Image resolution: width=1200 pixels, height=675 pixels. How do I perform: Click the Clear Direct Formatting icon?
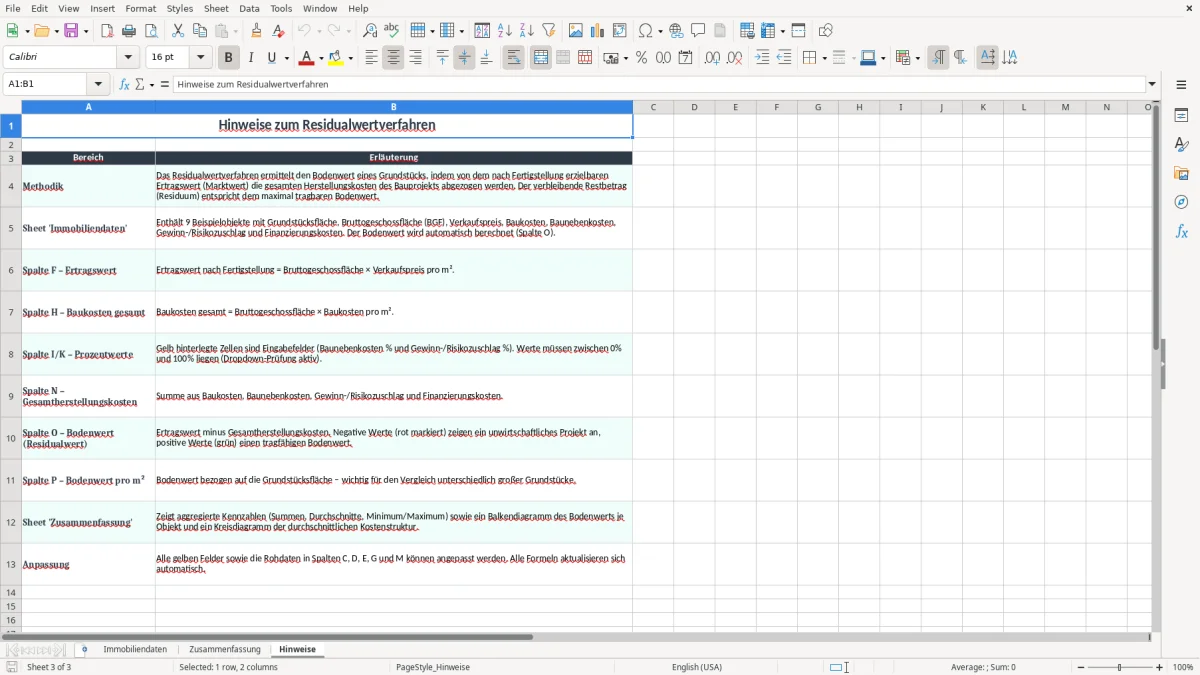[x=279, y=31]
